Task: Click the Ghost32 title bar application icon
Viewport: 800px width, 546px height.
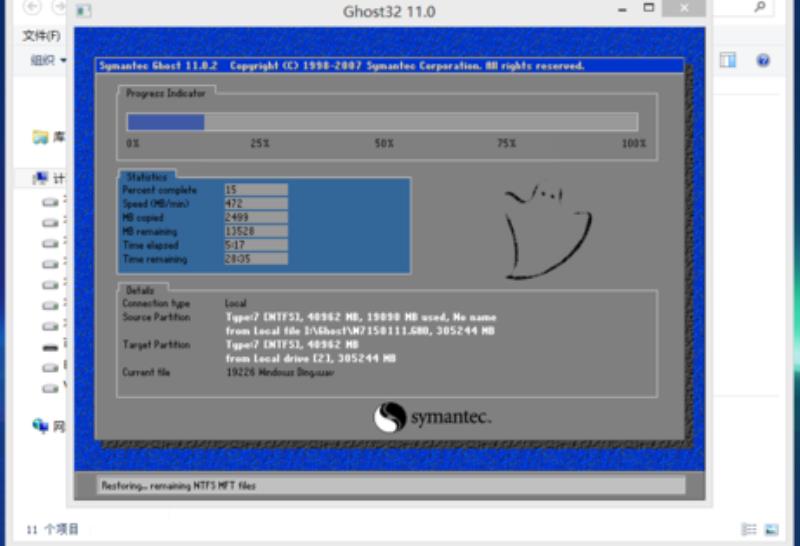Action: (83, 11)
